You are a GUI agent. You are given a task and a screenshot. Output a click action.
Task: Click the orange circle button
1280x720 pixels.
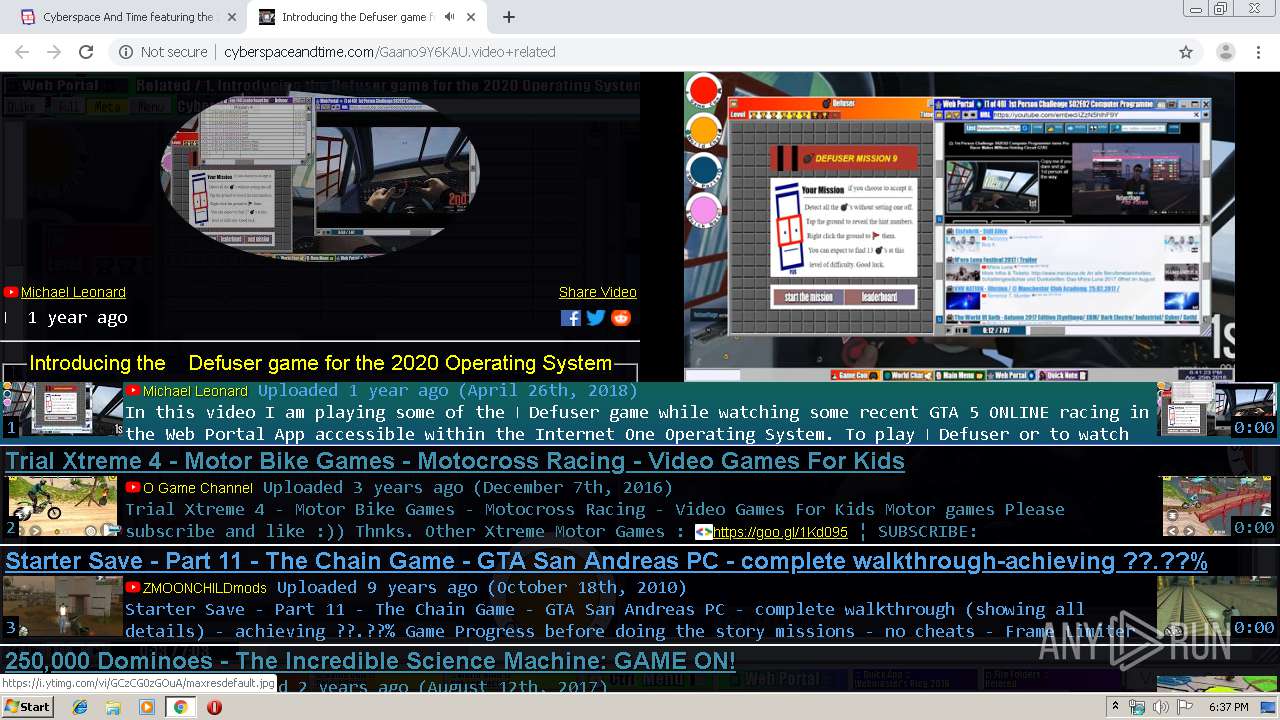(704, 130)
